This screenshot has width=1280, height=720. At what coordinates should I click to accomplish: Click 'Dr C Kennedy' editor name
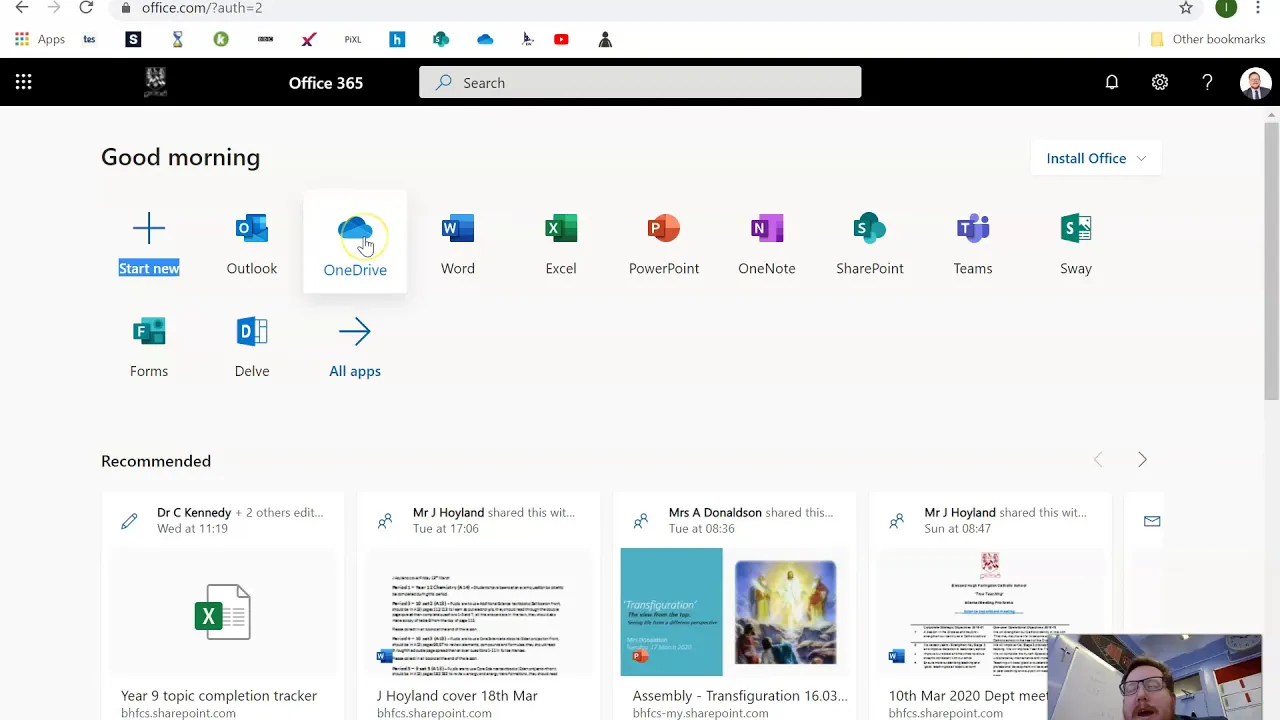tap(194, 512)
